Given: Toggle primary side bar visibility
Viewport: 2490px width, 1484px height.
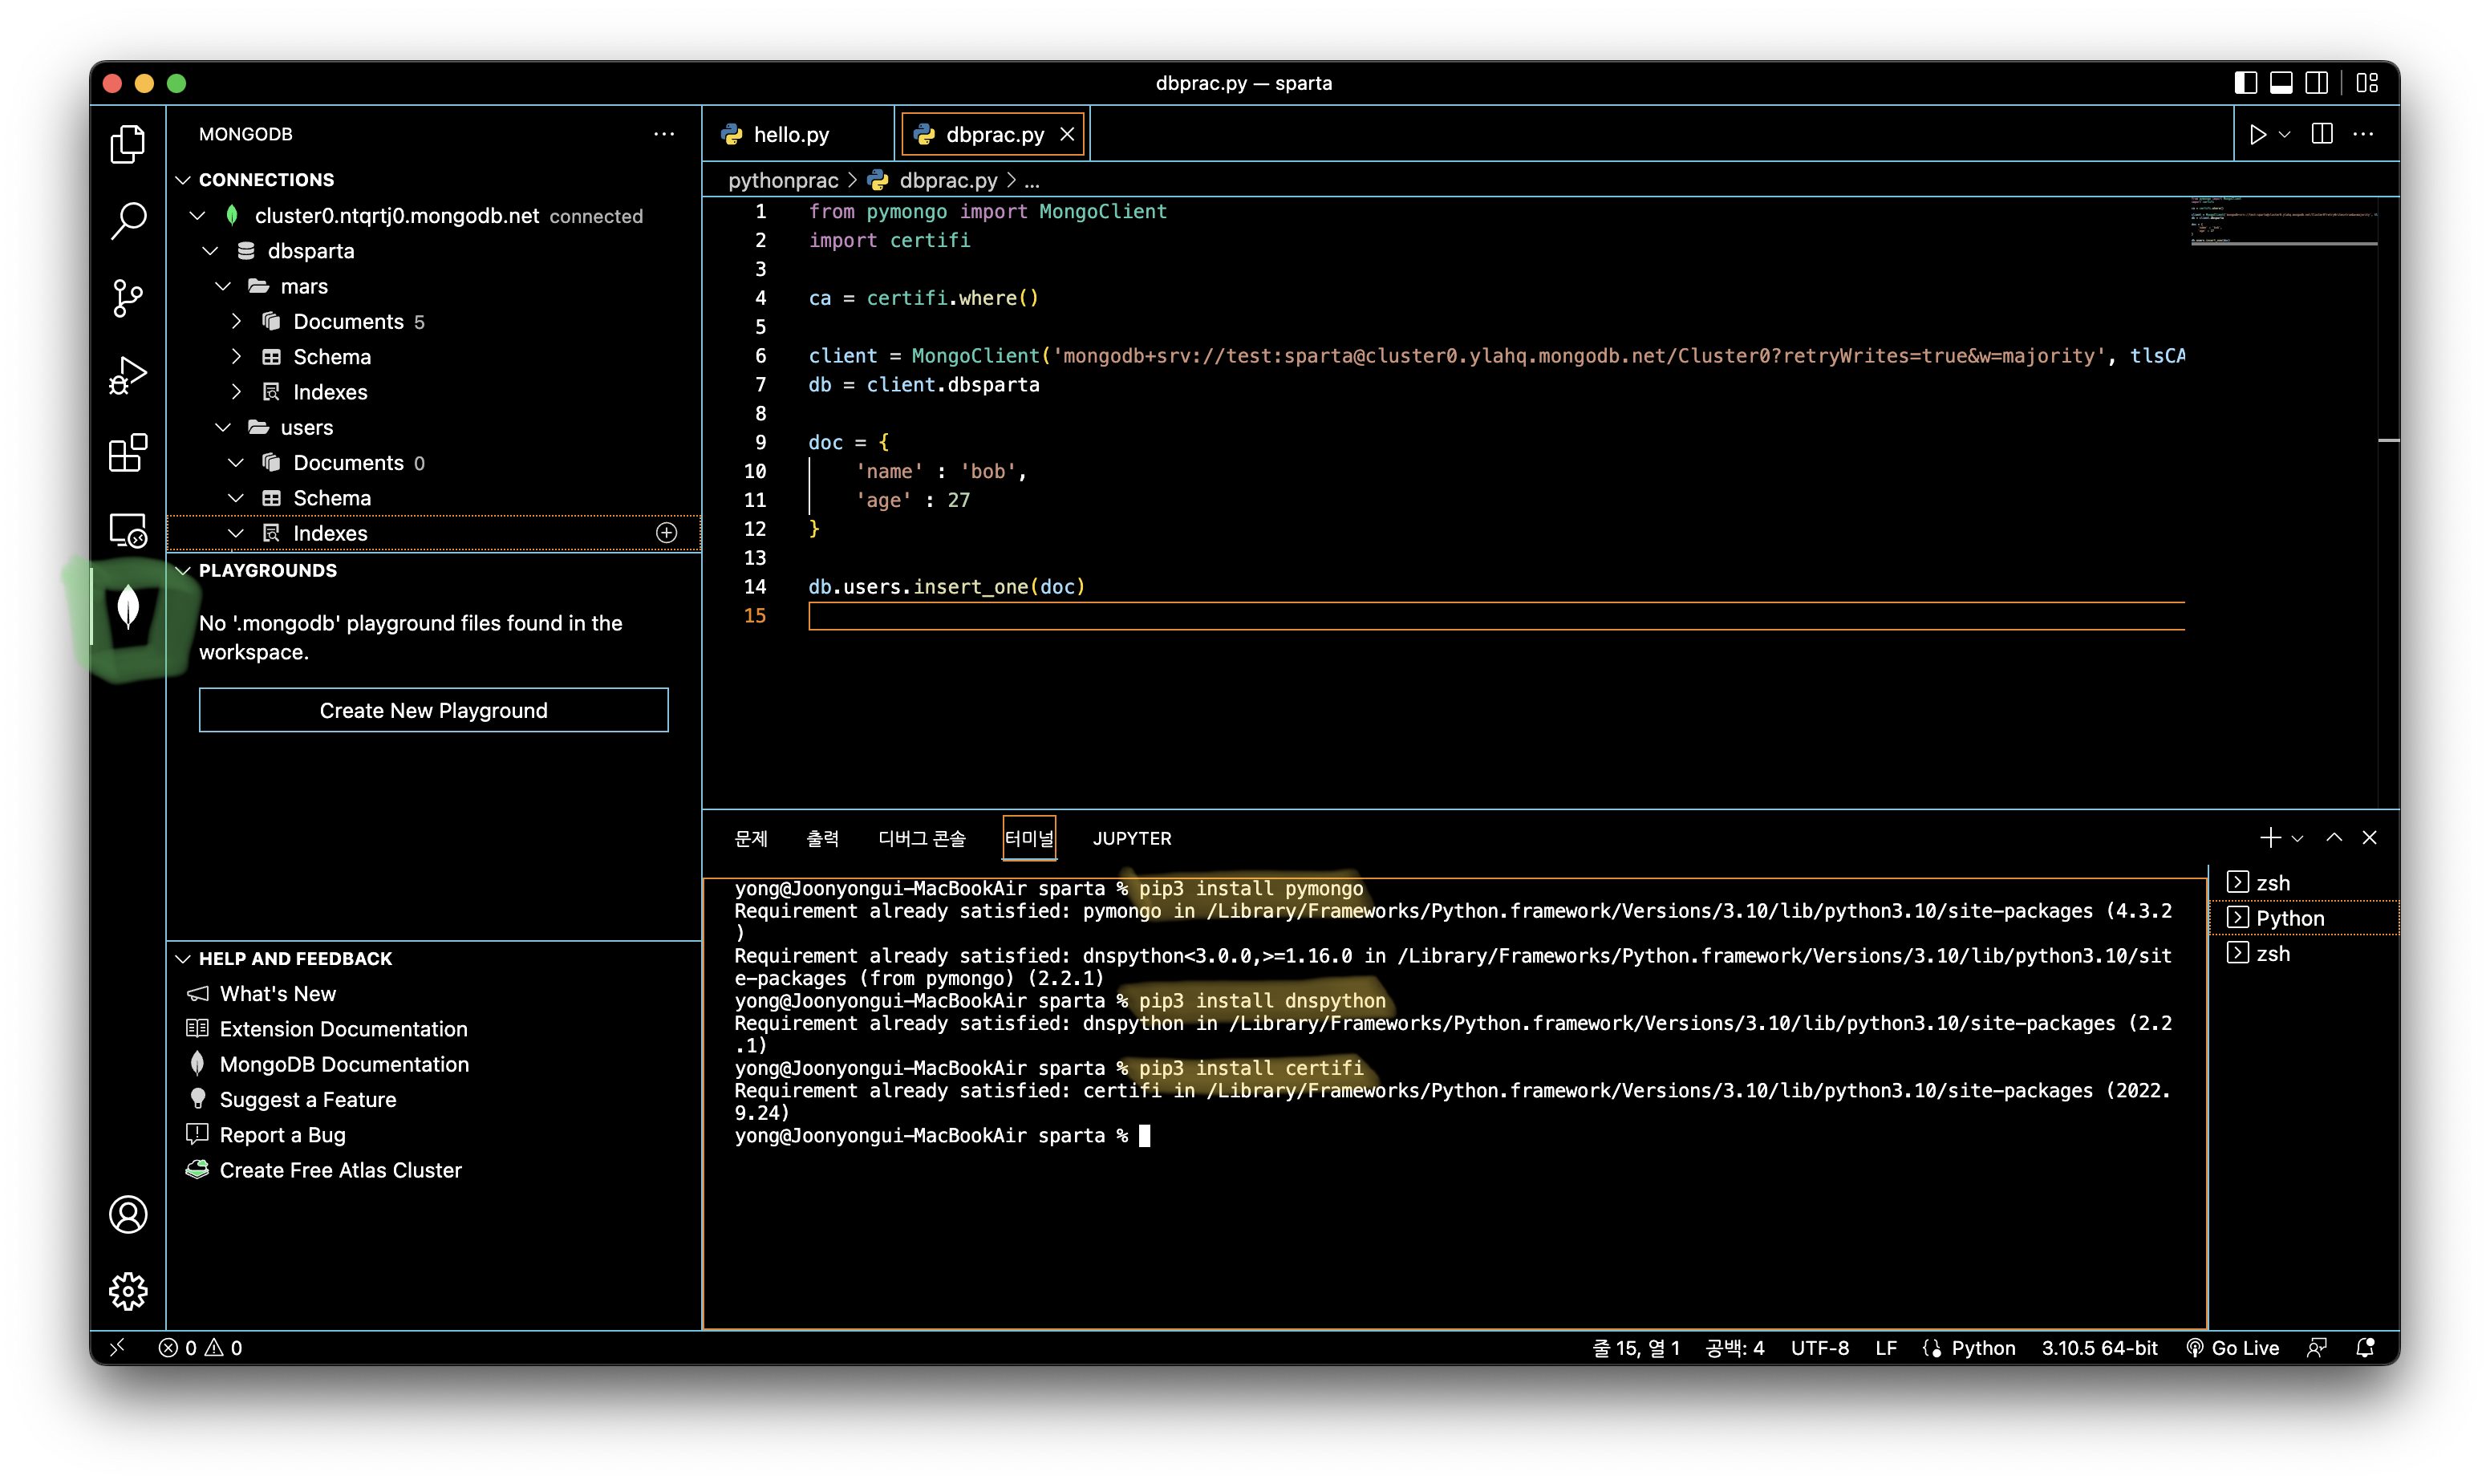Looking at the screenshot, I should (x=2246, y=83).
